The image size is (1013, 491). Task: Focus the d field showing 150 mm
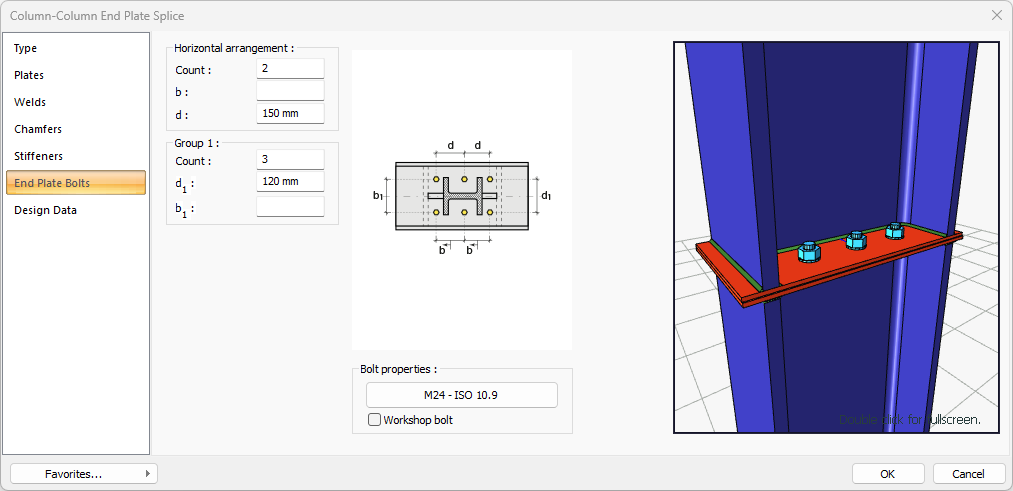click(290, 113)
